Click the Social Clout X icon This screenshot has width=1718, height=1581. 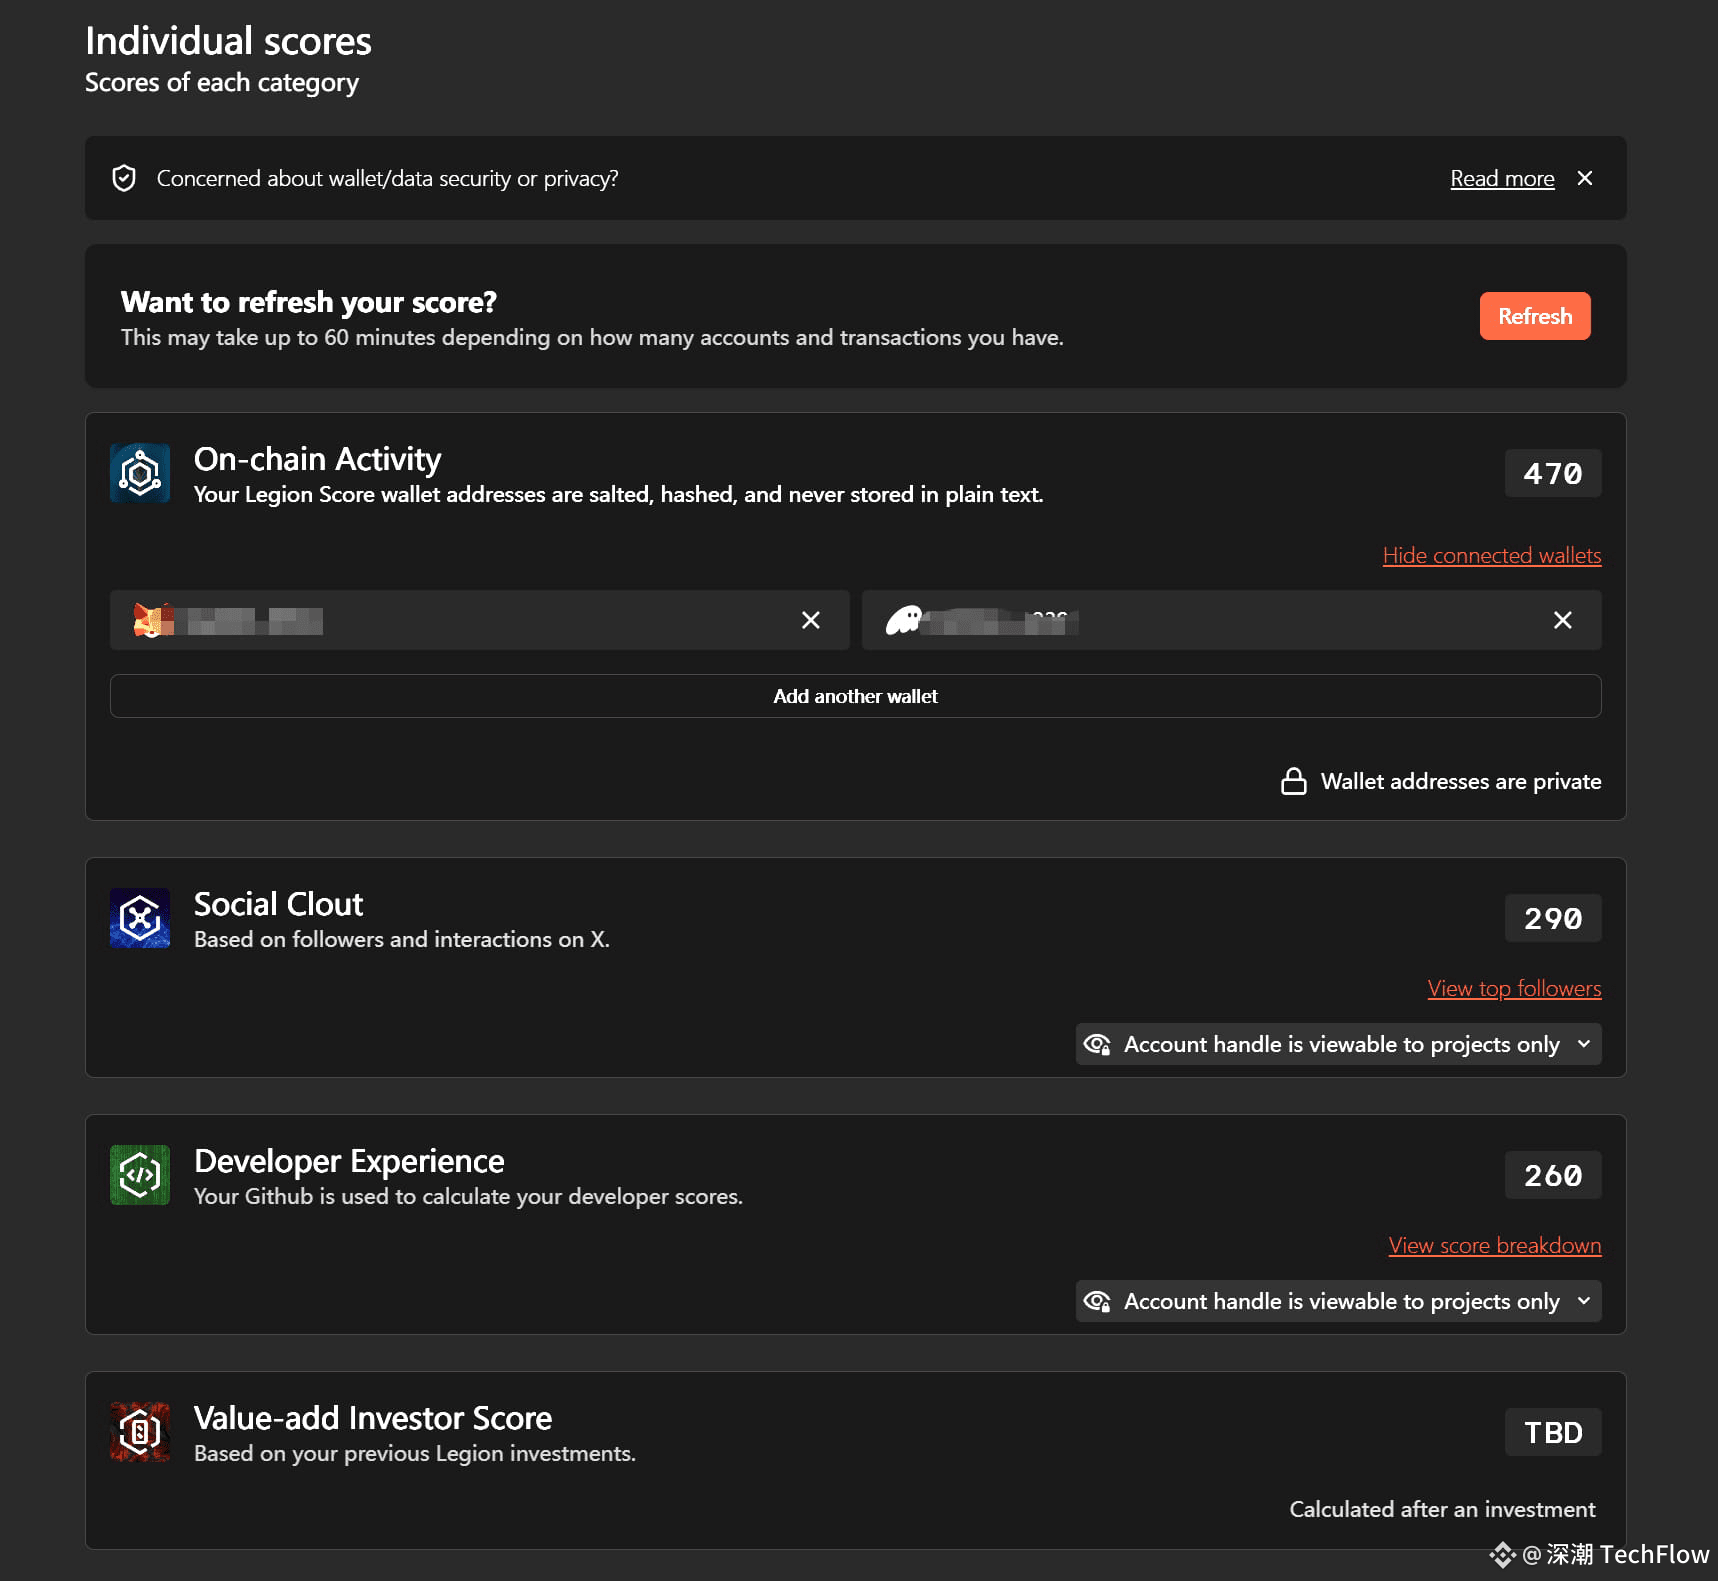tap(140, 918)
